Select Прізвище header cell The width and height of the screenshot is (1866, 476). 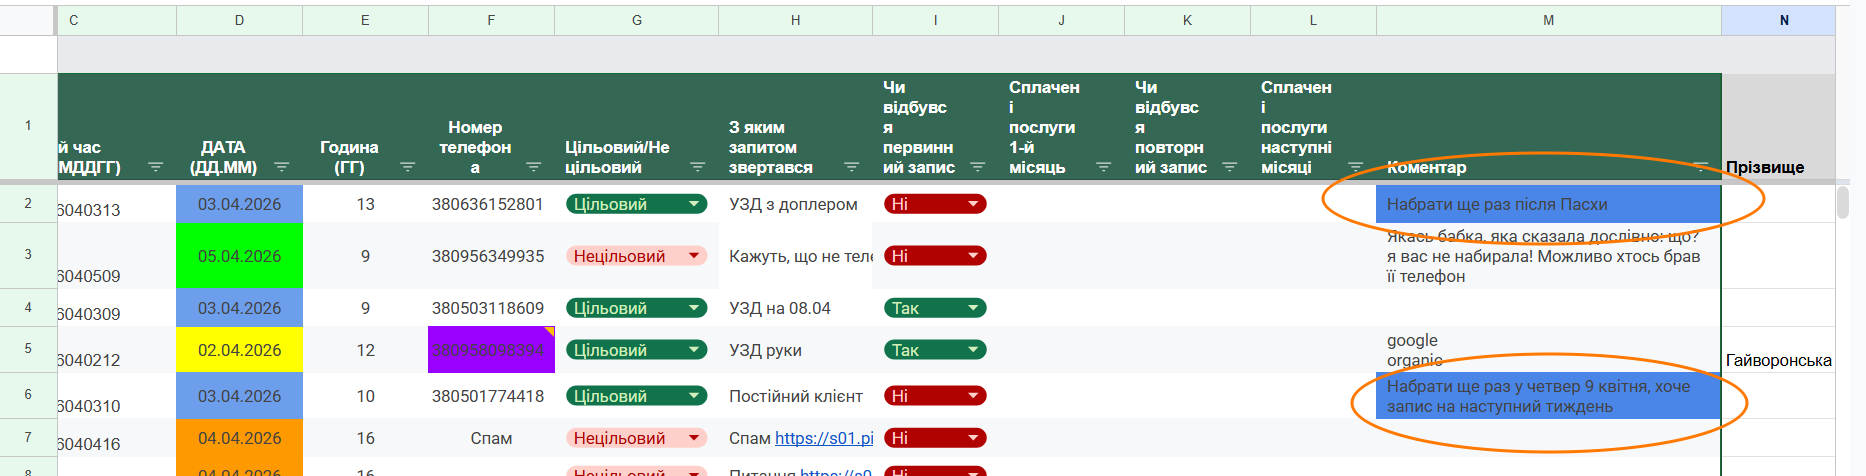[x=1778, y=128]
